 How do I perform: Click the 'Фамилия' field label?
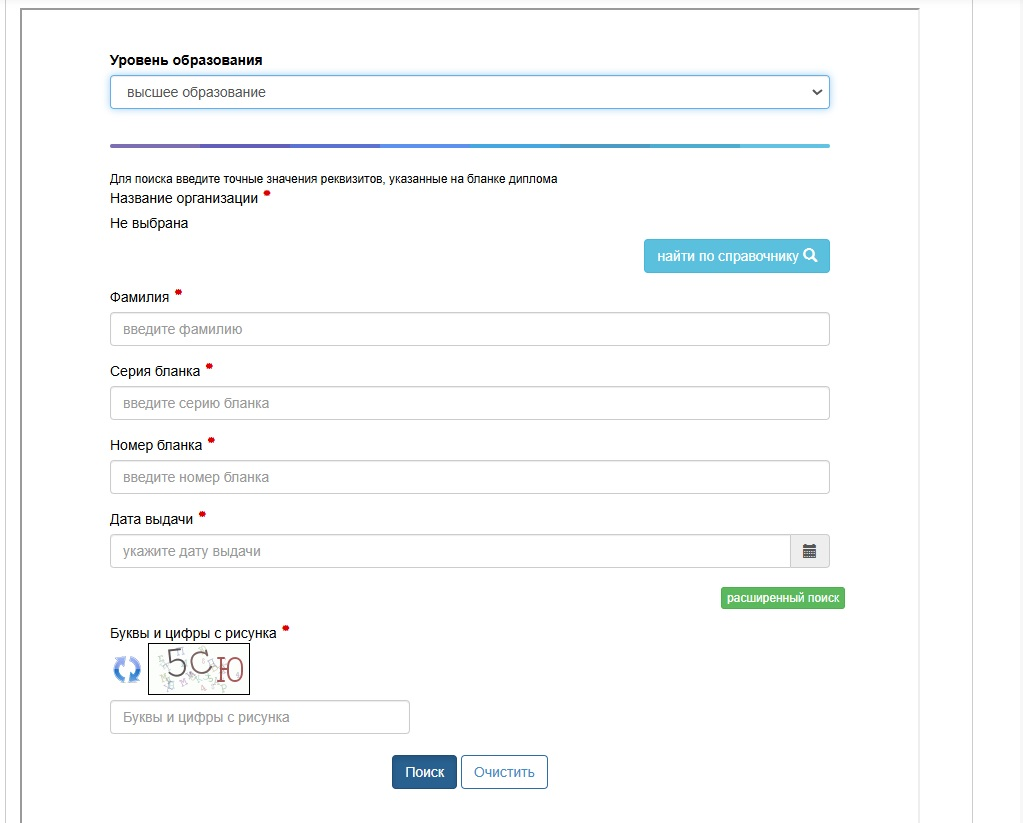click(x=140, y=297)
